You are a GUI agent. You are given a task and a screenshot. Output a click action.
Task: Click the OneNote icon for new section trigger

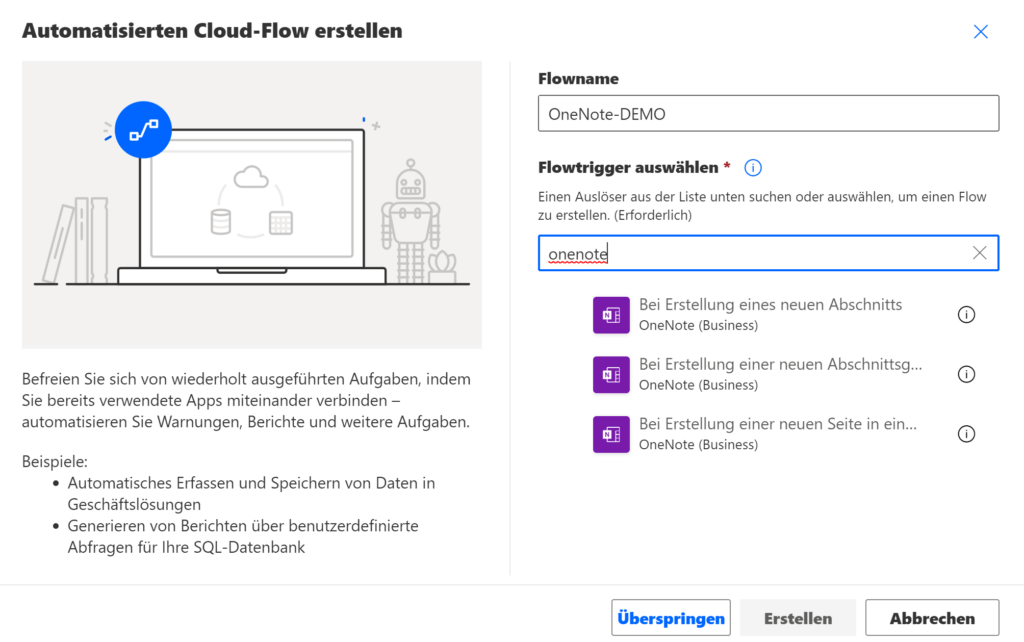click(611, 315)
